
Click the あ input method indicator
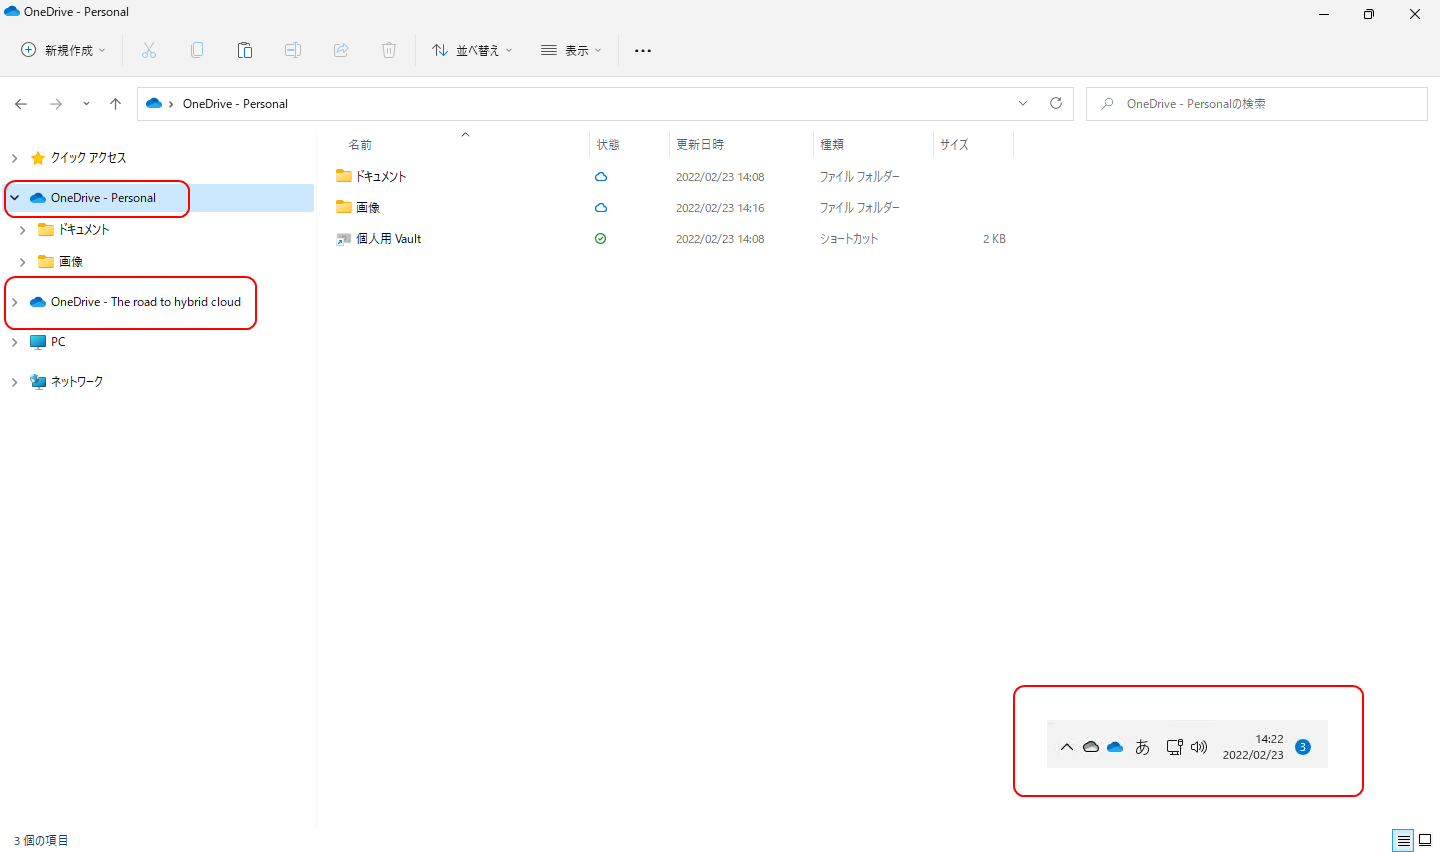[1143, 747]
